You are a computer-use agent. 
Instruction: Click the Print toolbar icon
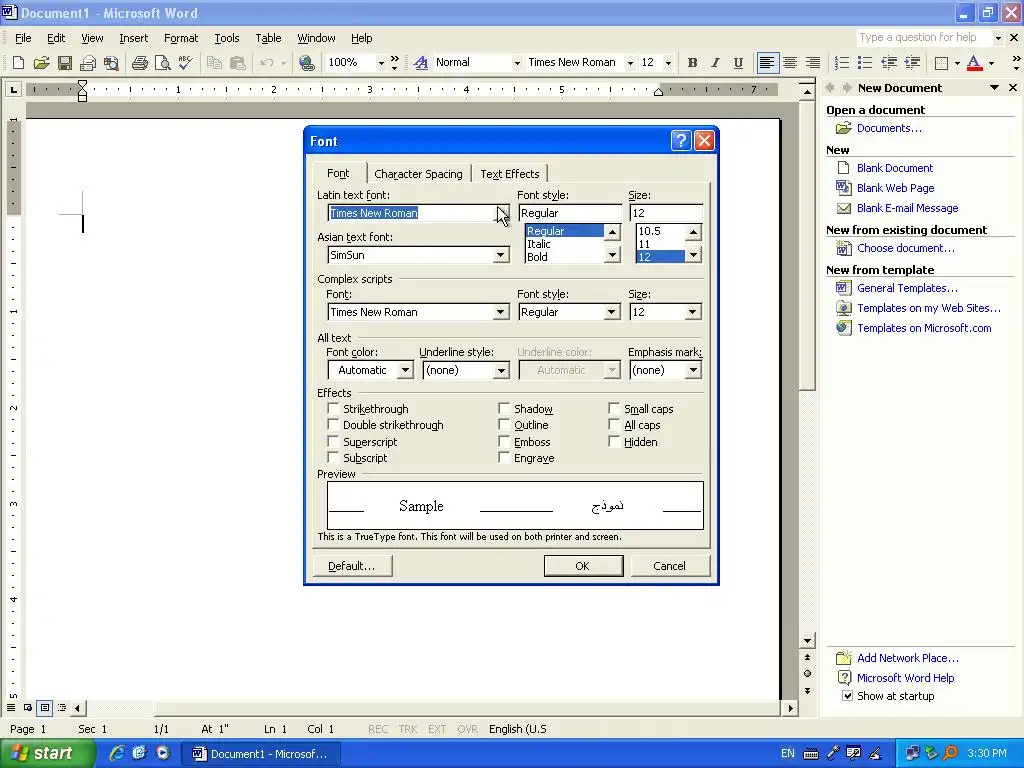[139, 63]
